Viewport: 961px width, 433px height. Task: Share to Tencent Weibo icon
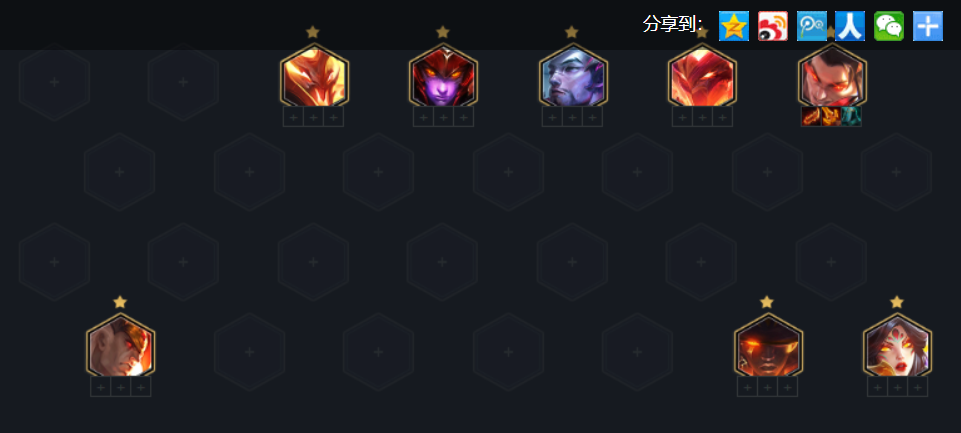pos(811,26)
